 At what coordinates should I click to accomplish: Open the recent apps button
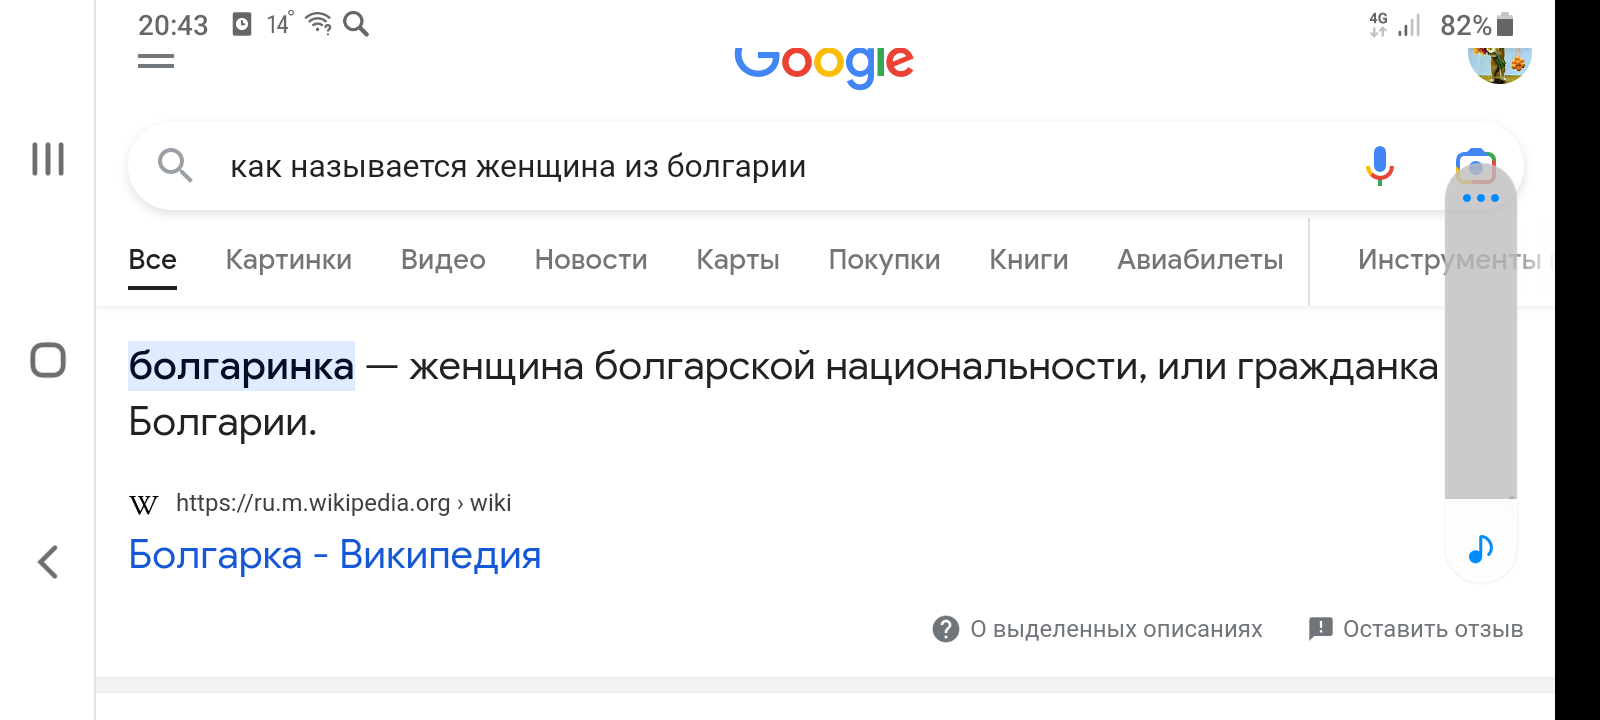pos(48,159)
